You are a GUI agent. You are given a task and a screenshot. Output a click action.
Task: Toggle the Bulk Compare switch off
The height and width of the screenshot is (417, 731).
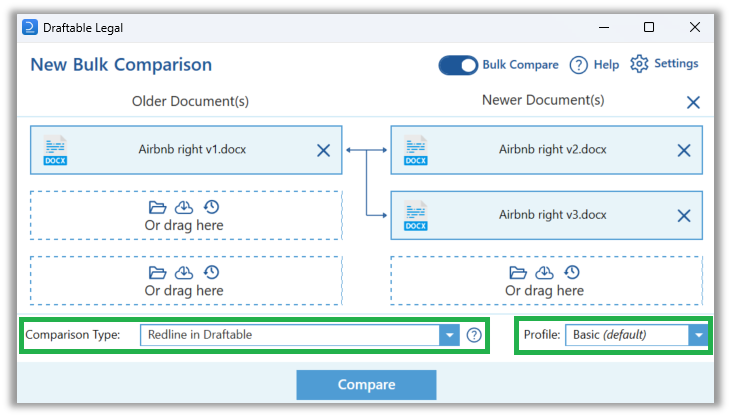point(458,65)
